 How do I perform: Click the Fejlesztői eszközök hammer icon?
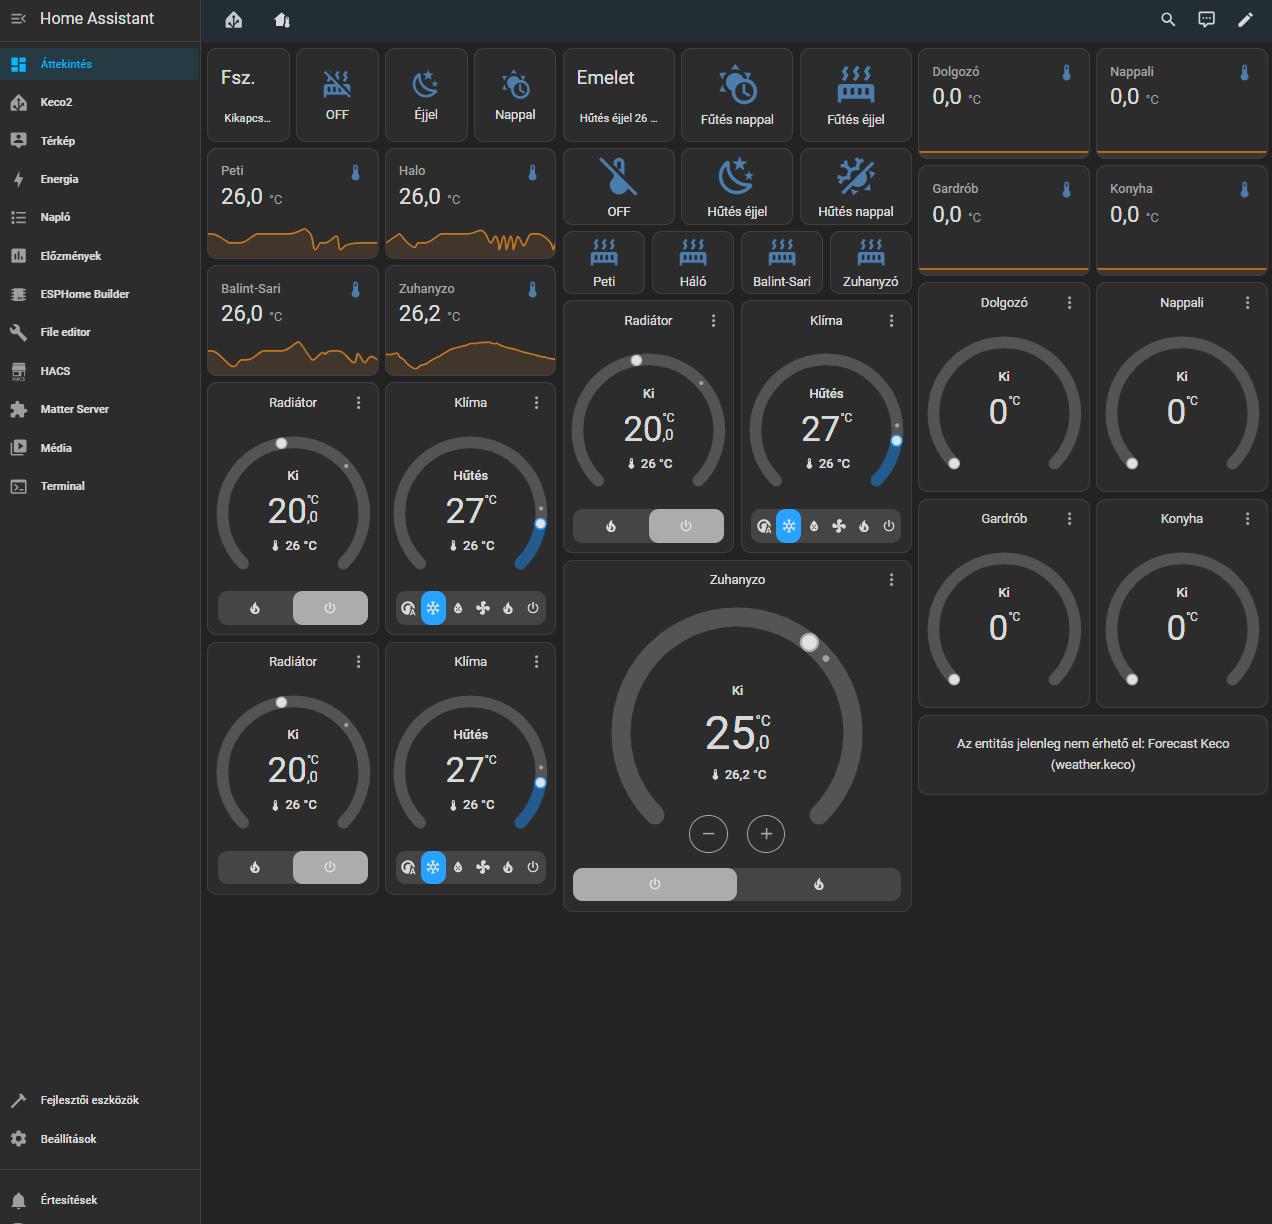pyautogui.click(x=18, y=1100)
